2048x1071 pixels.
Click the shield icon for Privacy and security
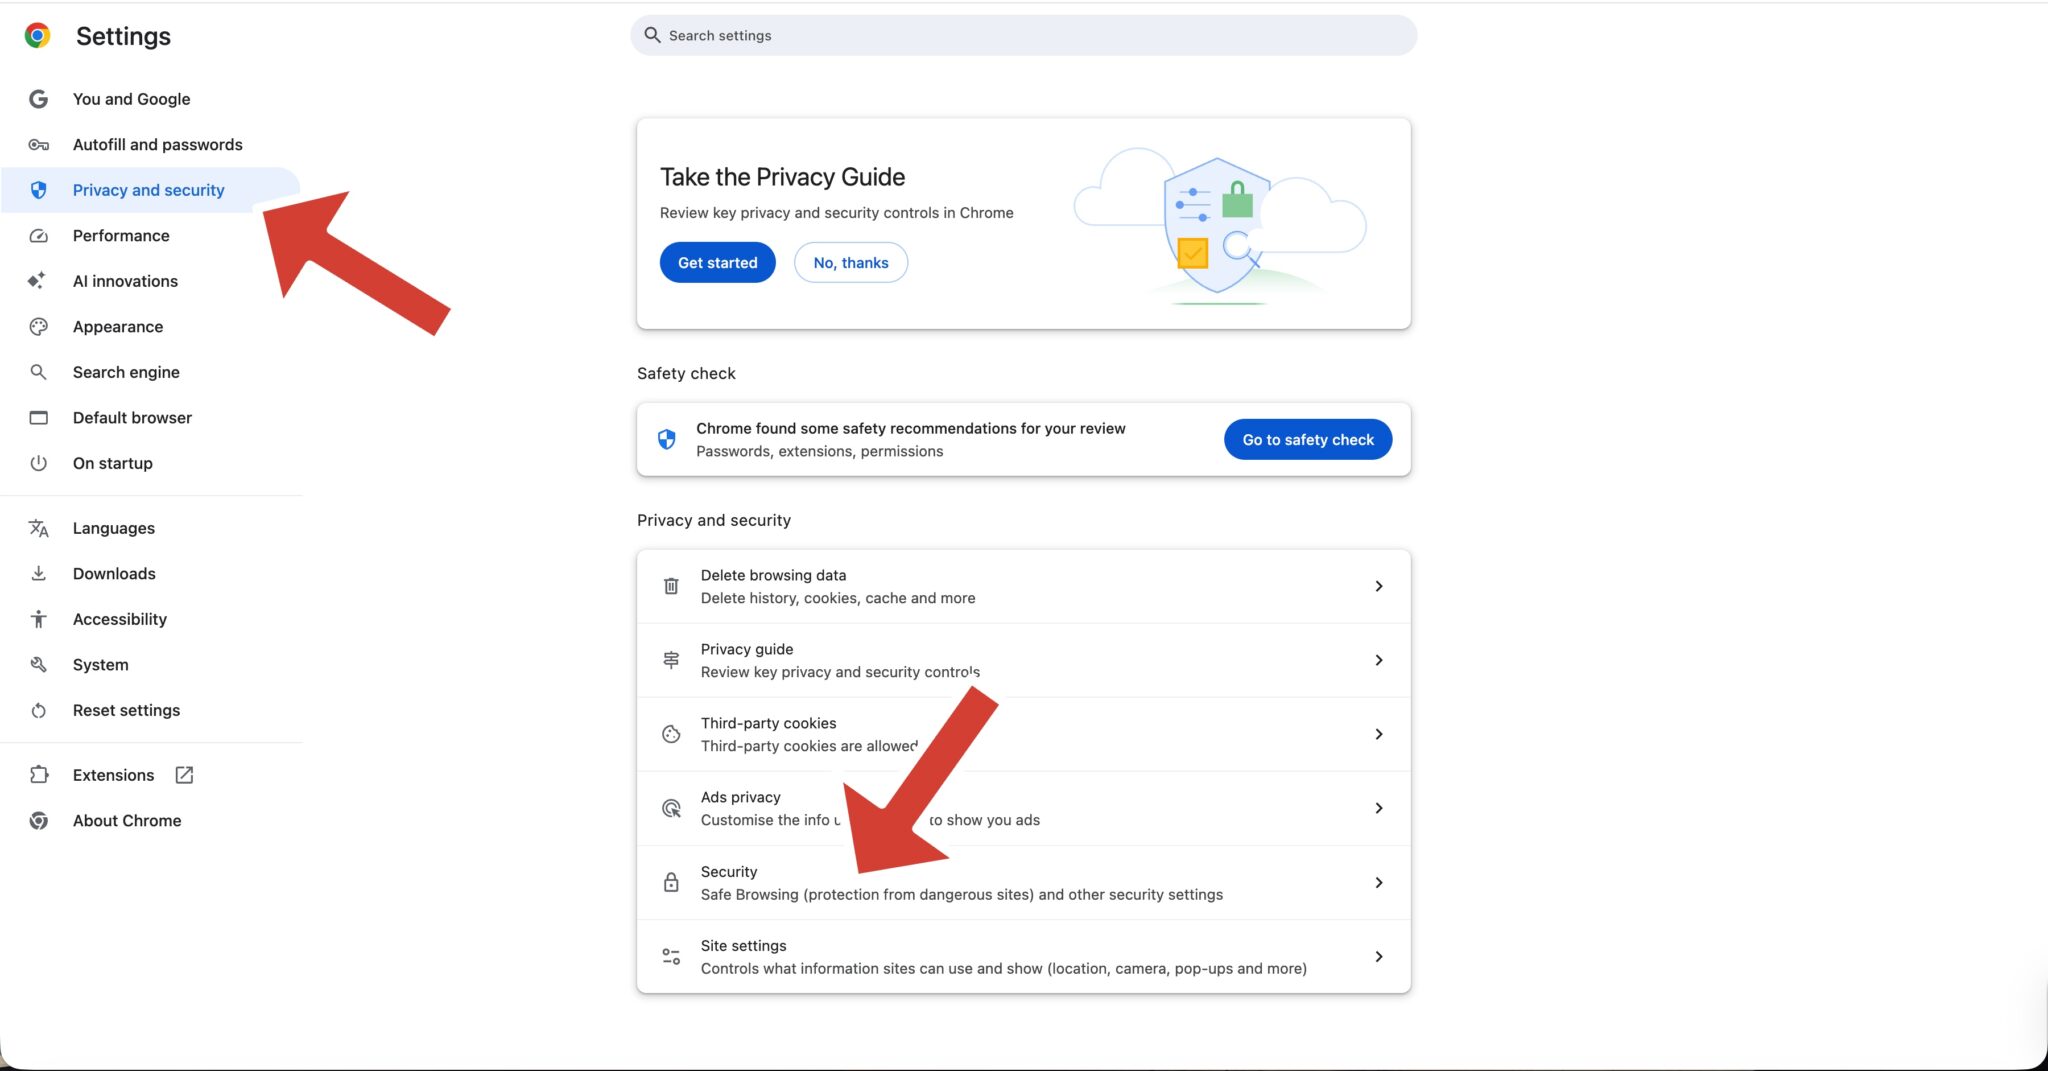pyautogui.click(x=38, y=190)
